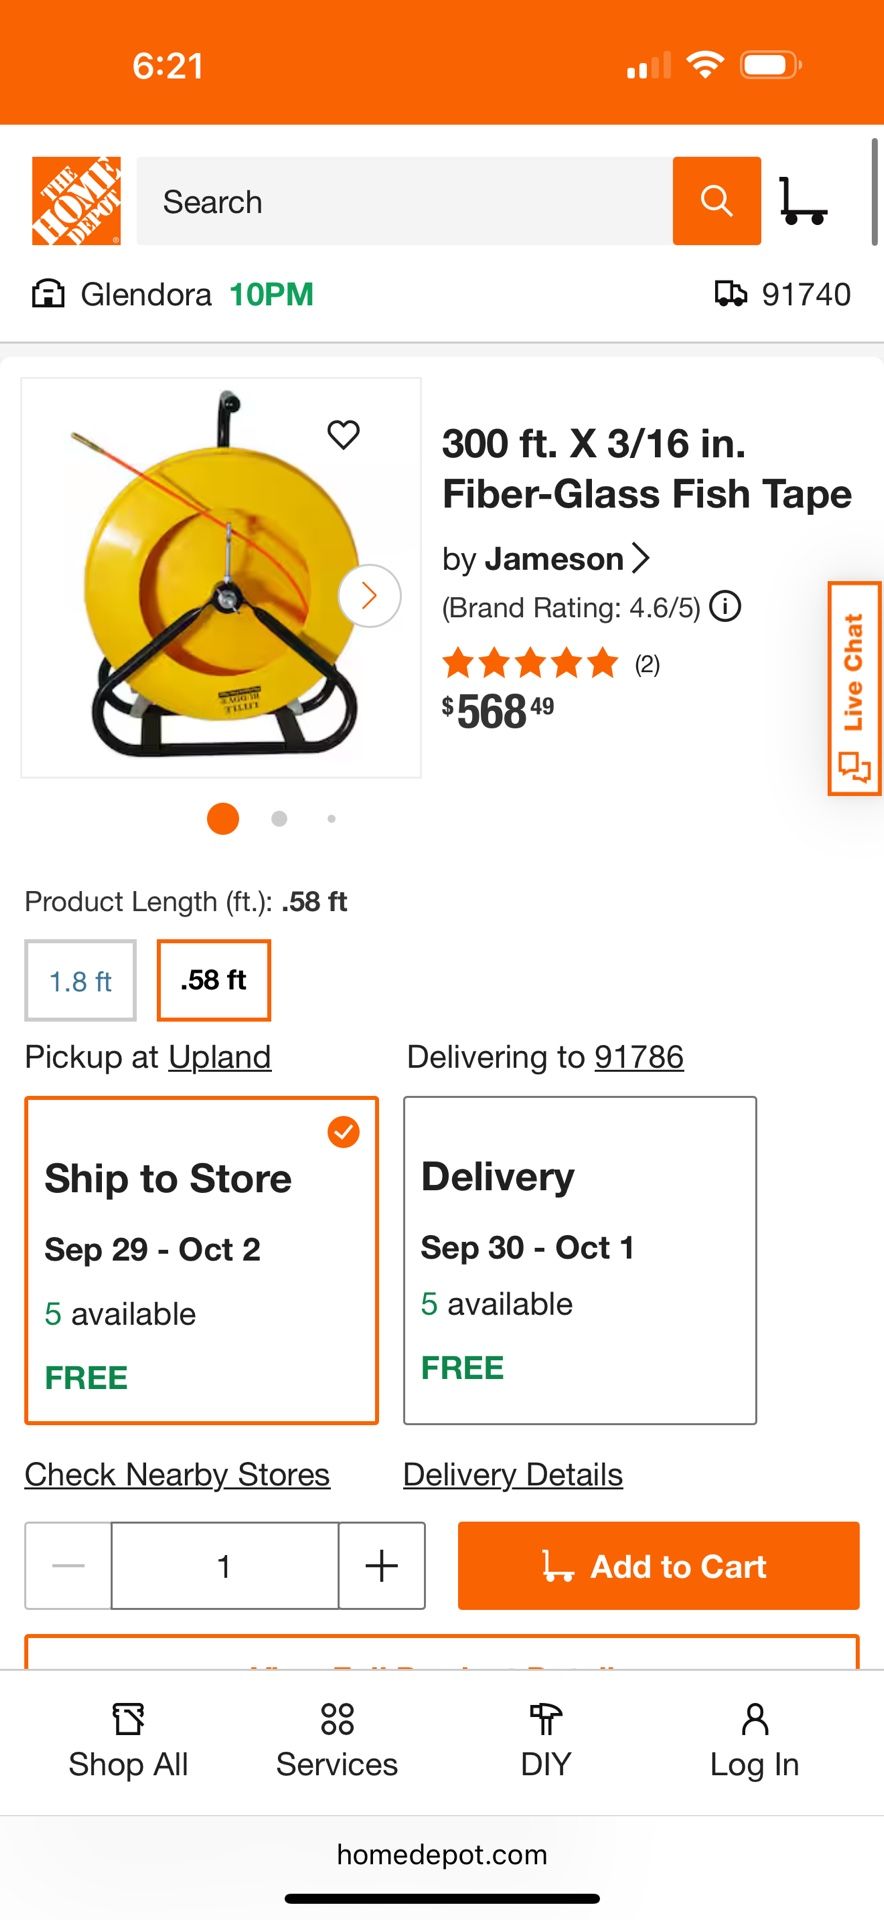The image size is (884, 1920).
Task: Show next product image with arrow
Action: tap(369, 597)
